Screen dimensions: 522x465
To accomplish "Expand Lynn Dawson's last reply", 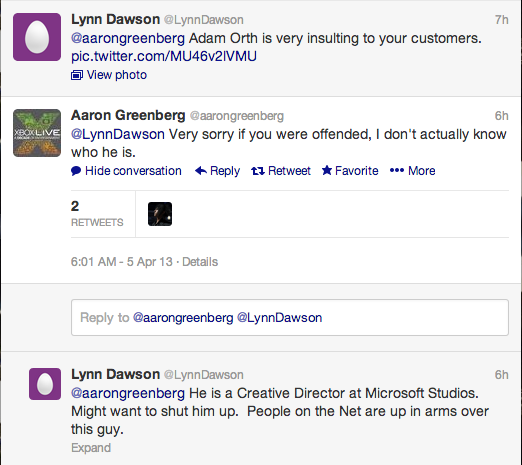I will click(91, 448).
